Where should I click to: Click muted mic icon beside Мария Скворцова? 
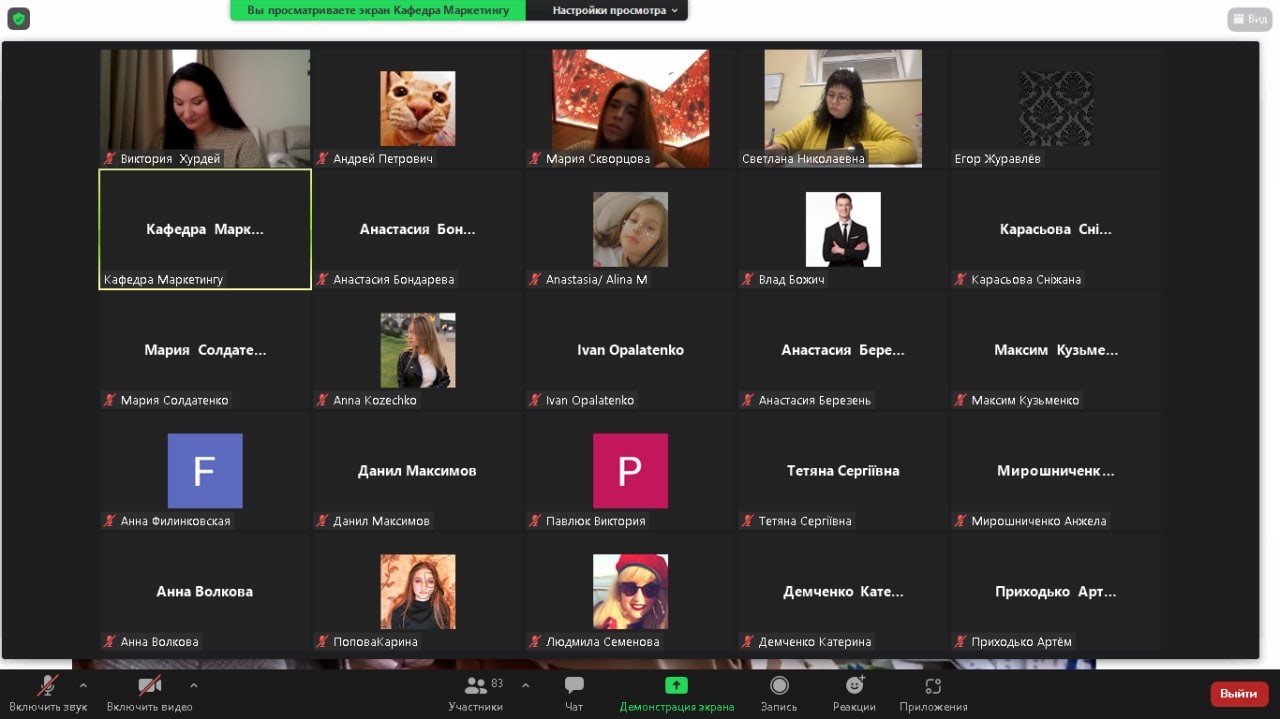[x=536, y=159]
